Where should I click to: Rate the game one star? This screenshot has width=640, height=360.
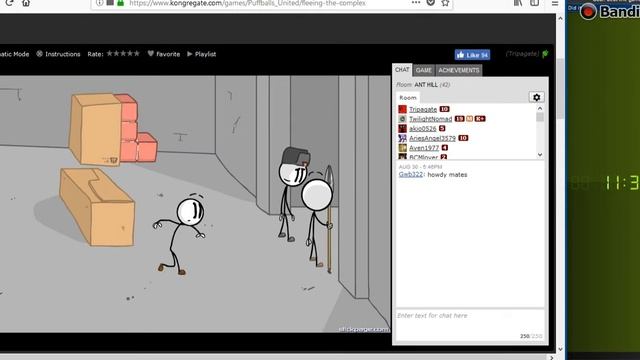[x=110, y=53]
